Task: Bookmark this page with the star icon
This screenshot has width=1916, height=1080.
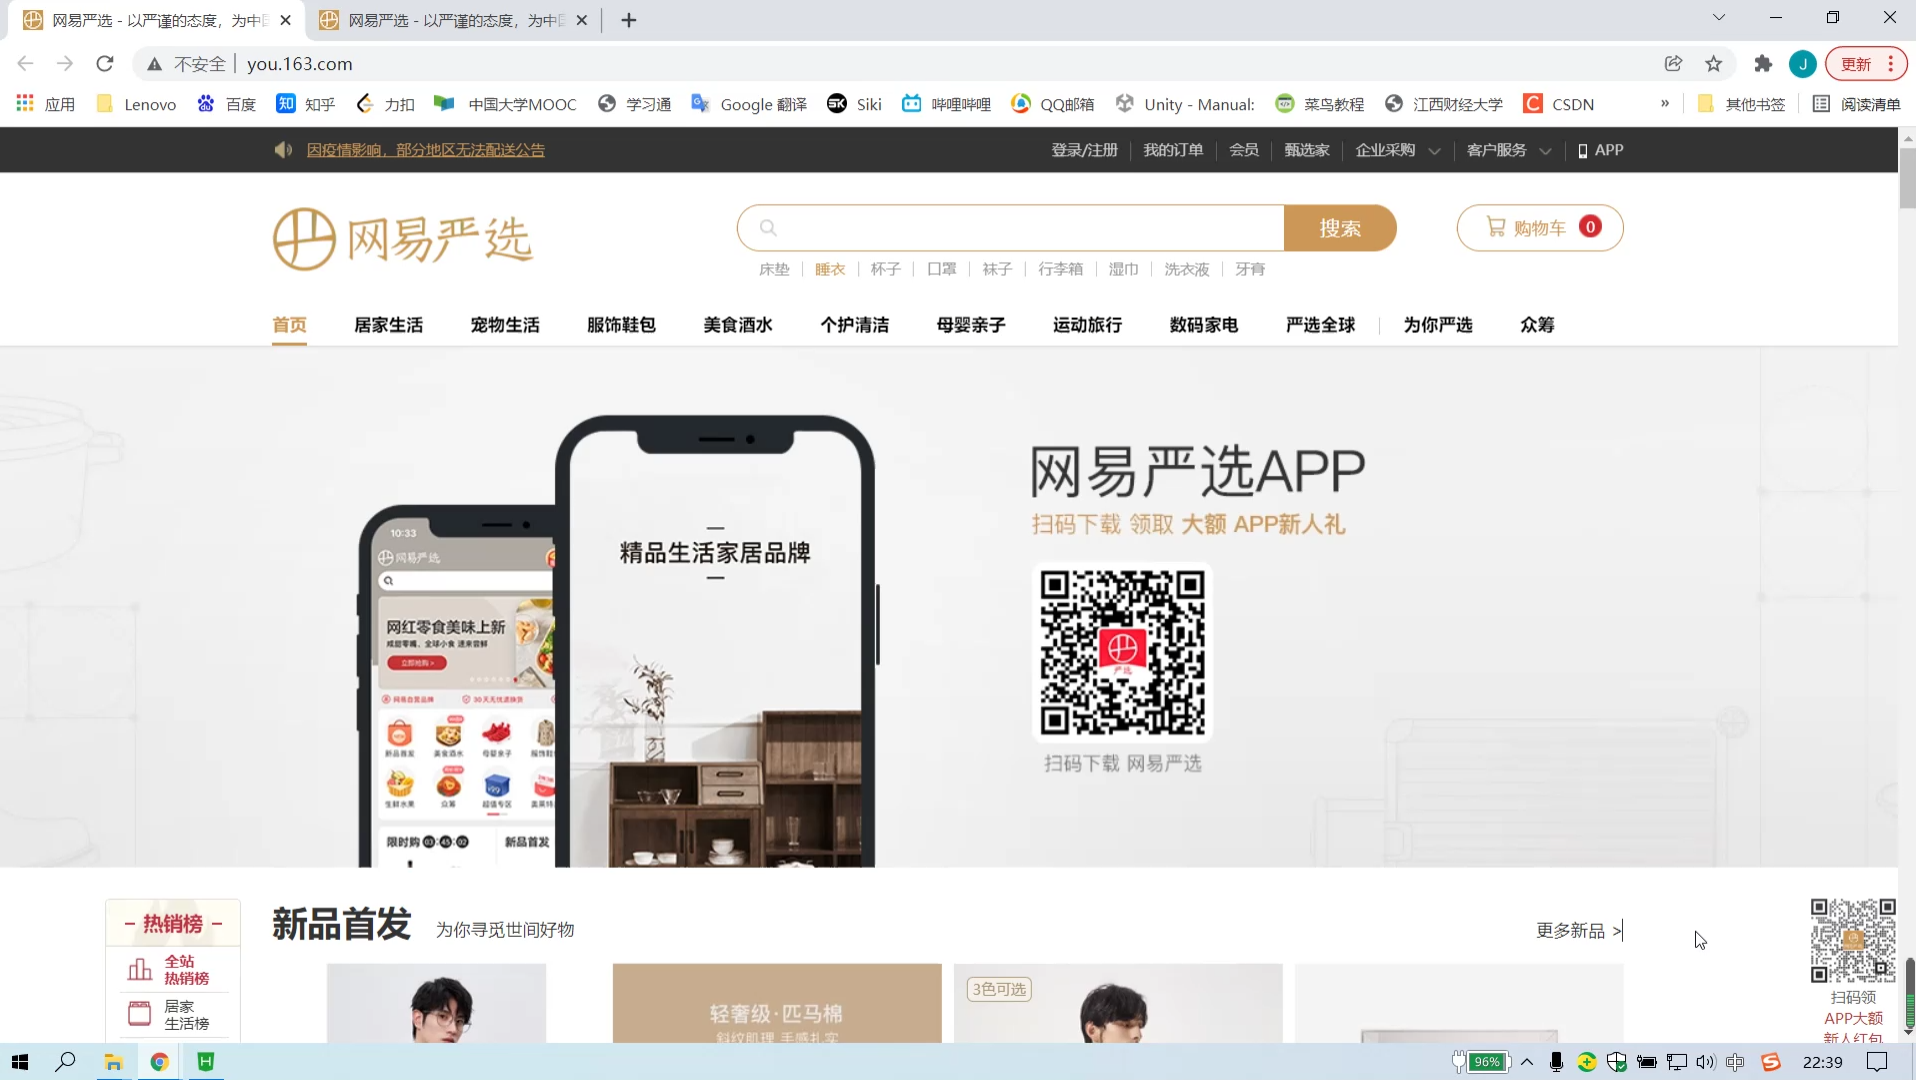Action: click(x=1714, y=64)
